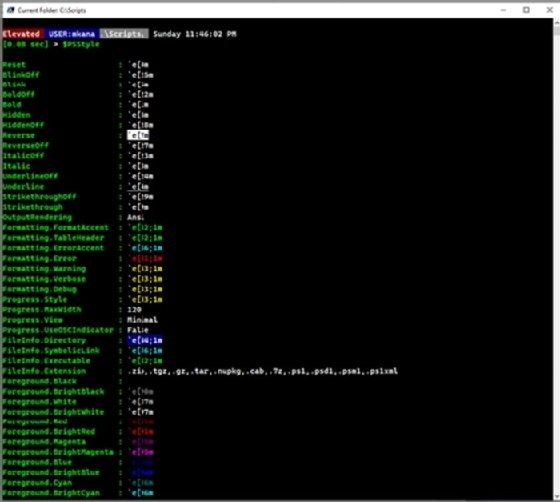The width and height of the screenshot is (560, 502).
Task: Click Foreground.BrightMagenta magenta value
Action: (x=141, y=452)
